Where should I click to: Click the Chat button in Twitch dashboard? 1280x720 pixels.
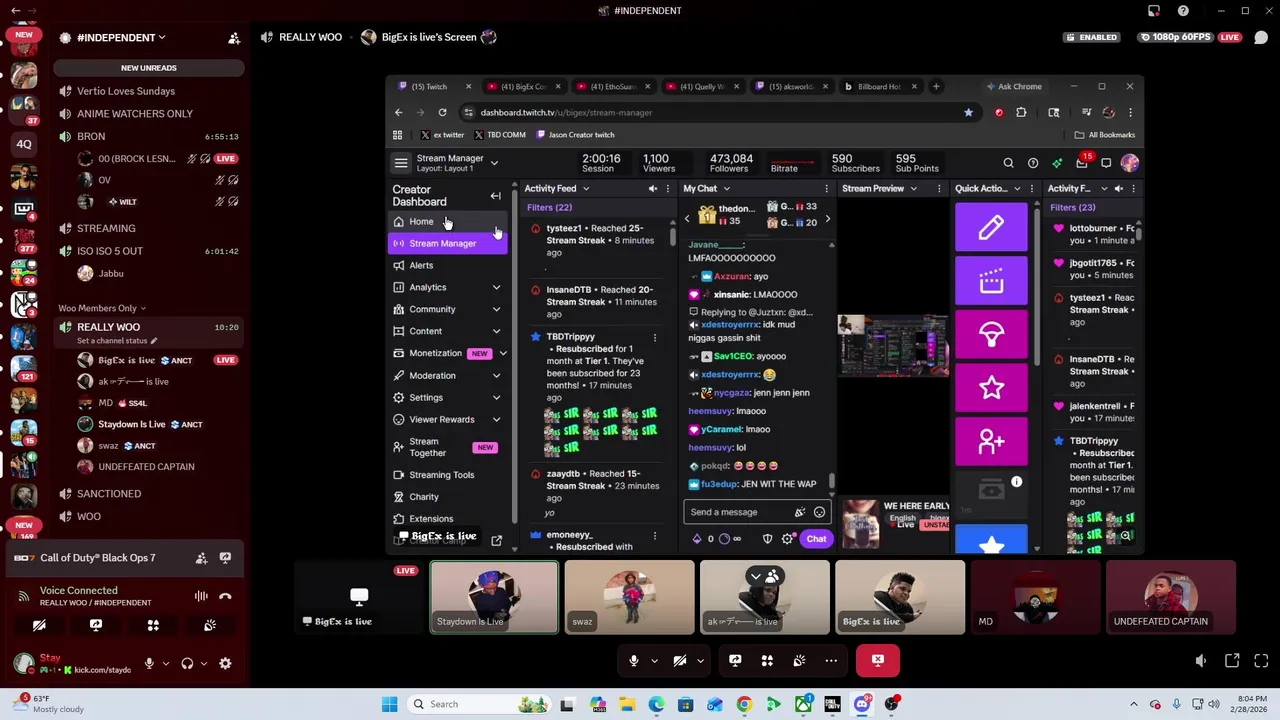coord(816,539)
